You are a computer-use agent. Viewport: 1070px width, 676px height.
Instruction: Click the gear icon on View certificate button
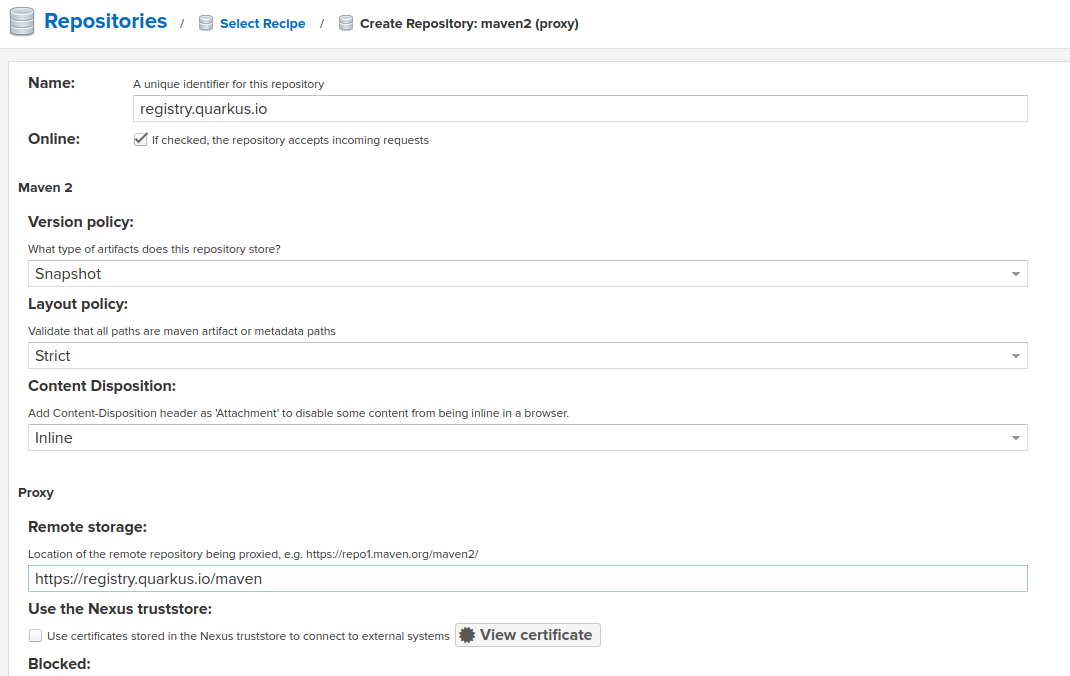click(x=468, y=634)
